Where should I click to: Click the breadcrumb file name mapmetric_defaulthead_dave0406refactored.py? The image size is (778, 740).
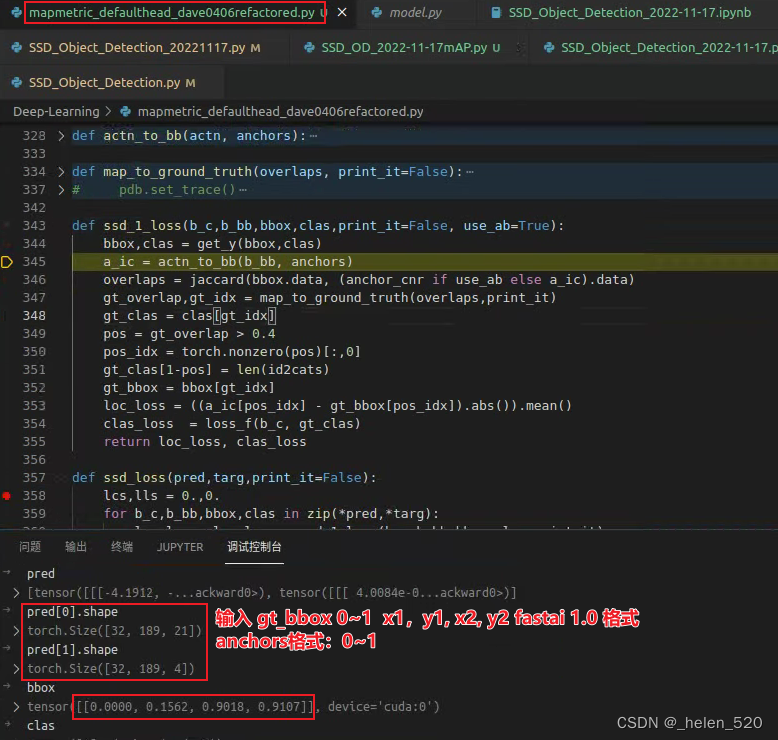coord(280,112)
